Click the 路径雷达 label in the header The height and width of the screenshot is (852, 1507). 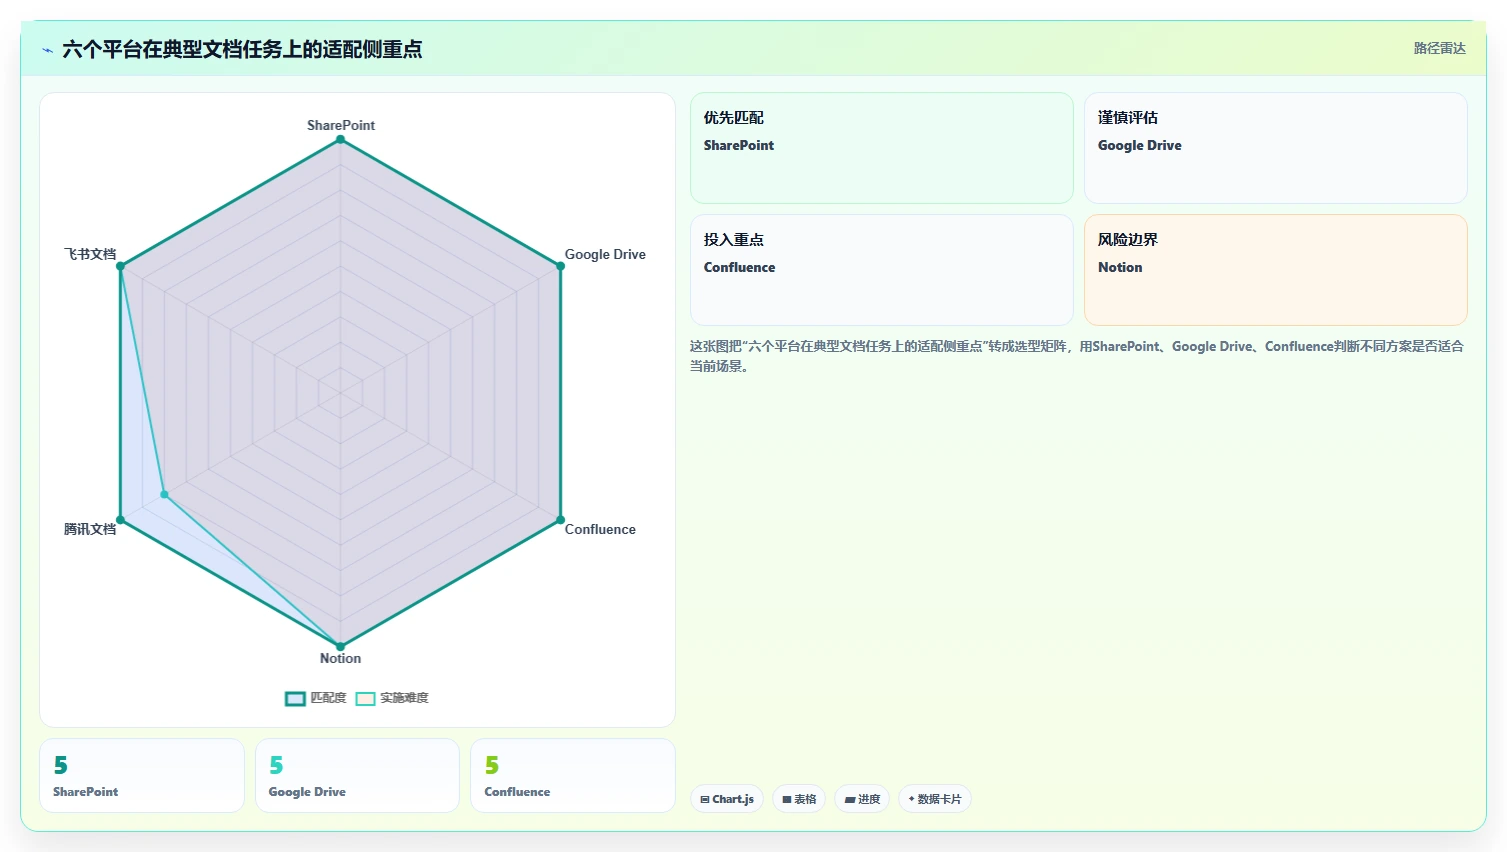1439,48
